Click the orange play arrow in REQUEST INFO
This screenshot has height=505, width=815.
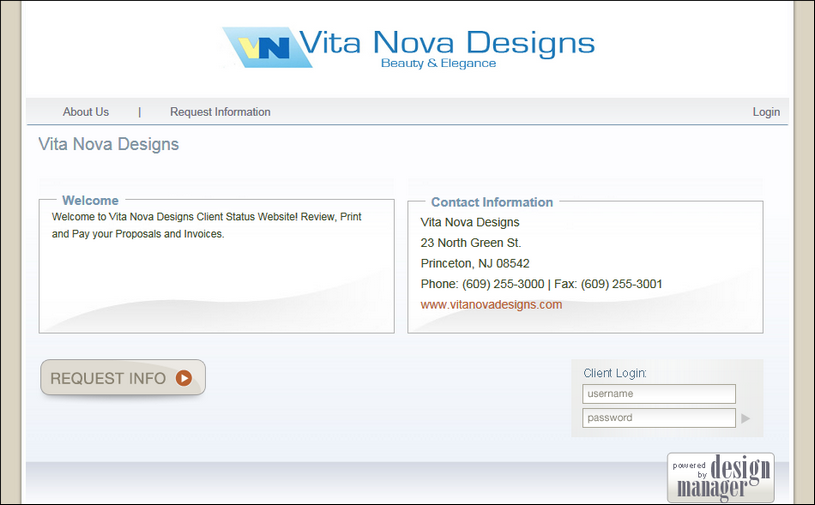coord(183,378)
